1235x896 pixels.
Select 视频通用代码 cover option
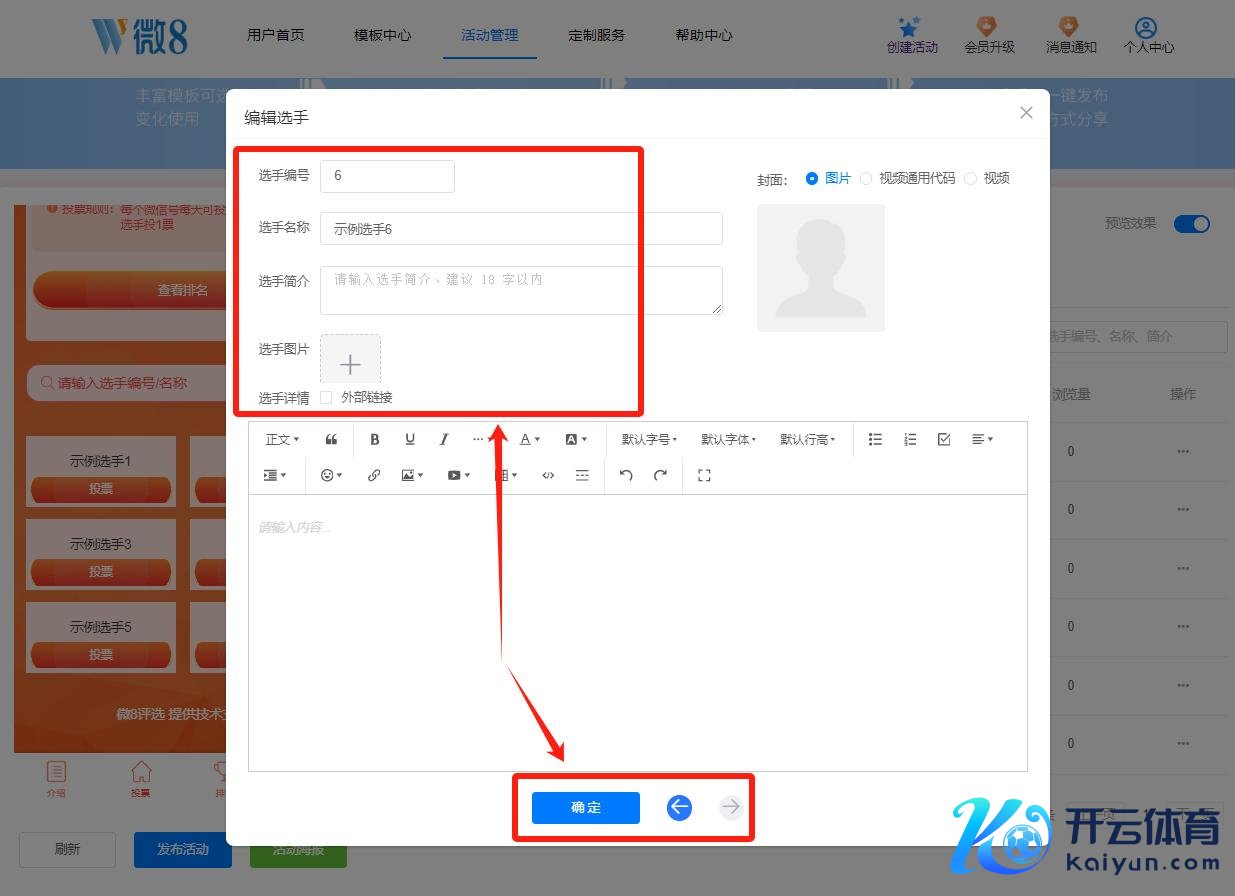click(x=866, y=178)
